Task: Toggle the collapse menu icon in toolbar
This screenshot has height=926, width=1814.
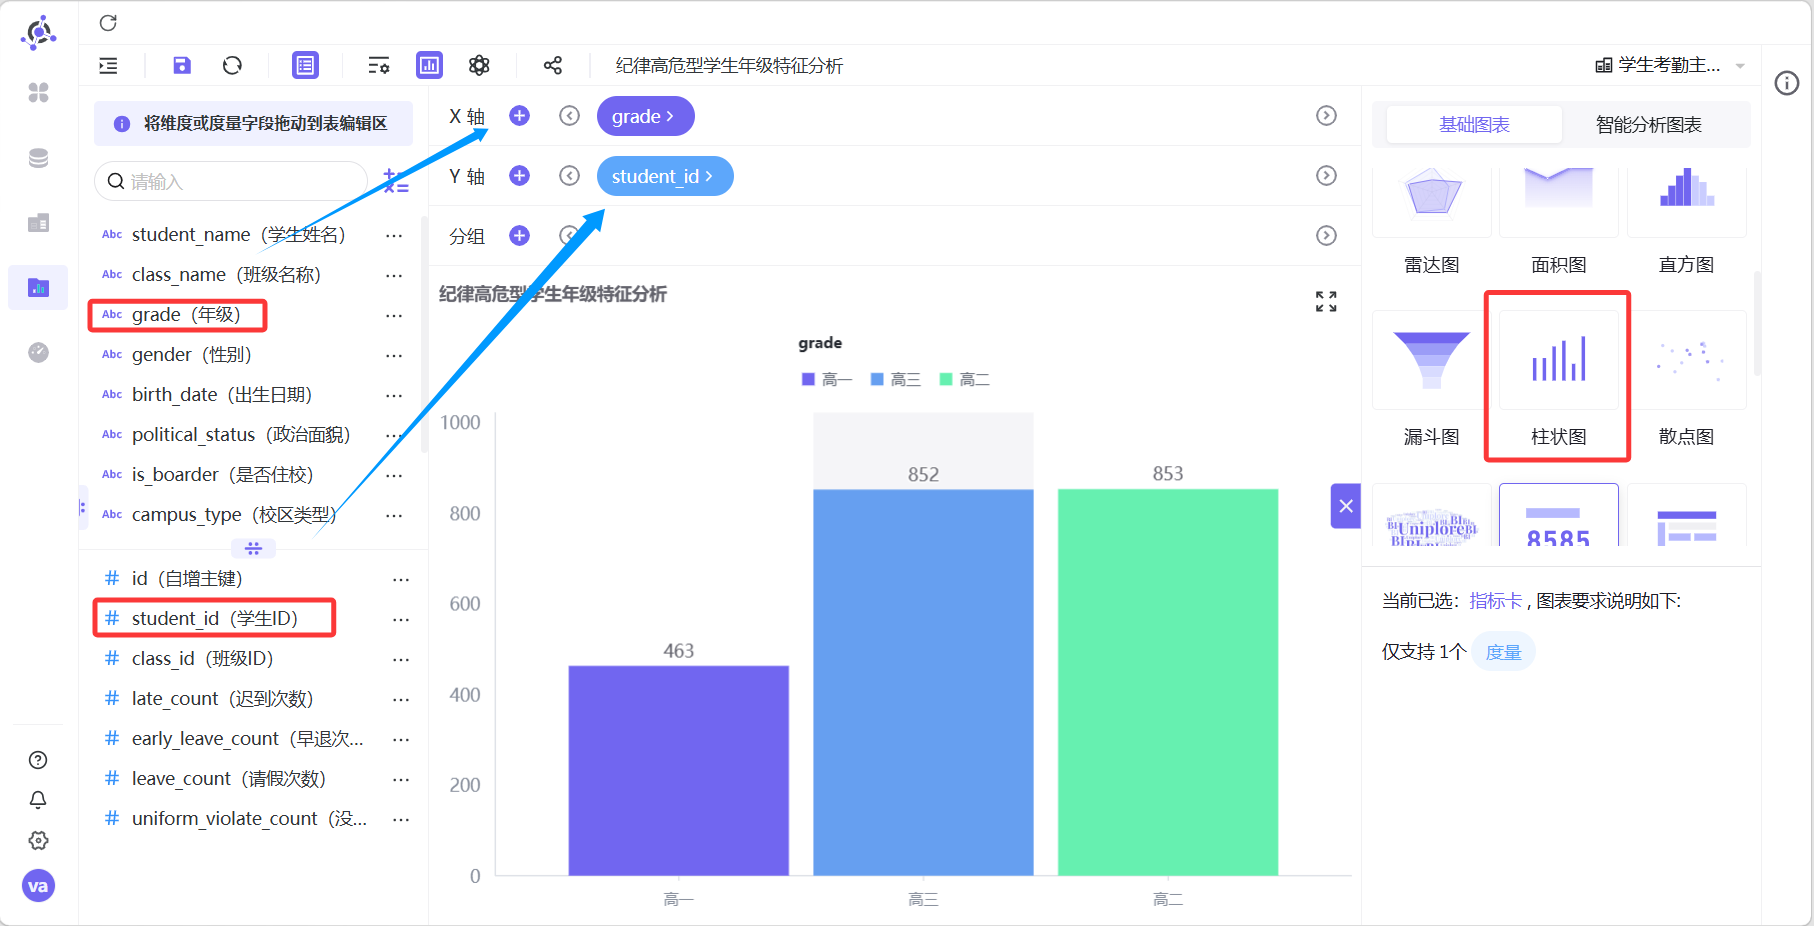Action: point(108,65)
